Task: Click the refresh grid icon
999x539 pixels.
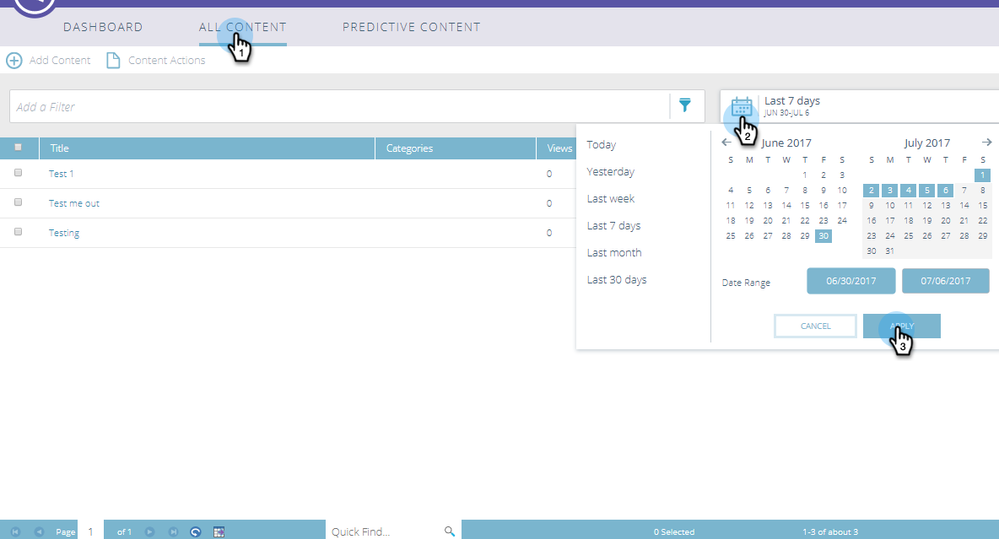Action: point(196,531)
